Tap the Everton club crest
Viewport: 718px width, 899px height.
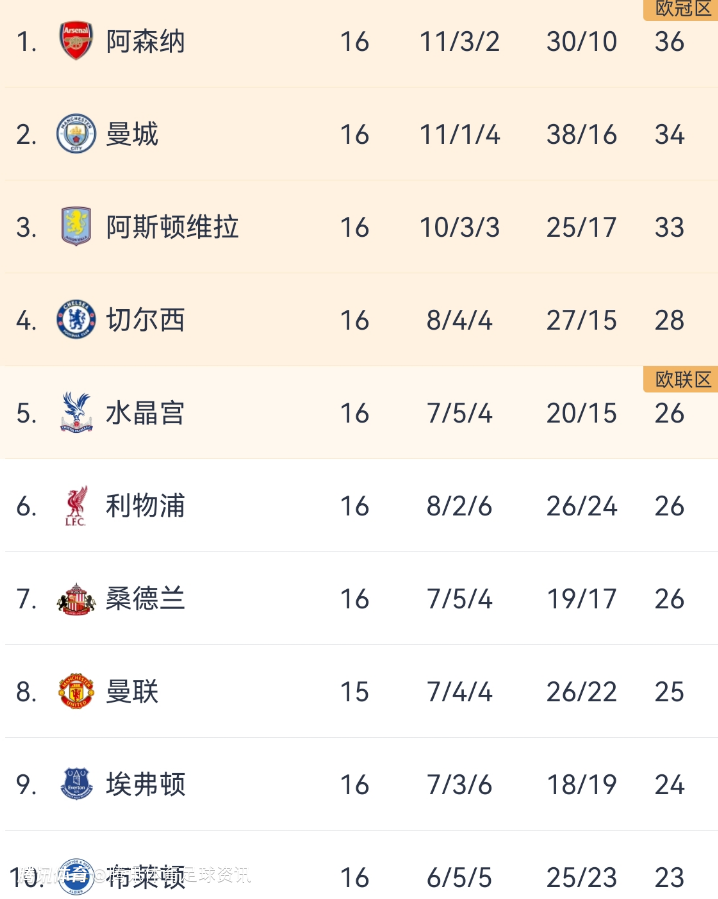[76, 784]
